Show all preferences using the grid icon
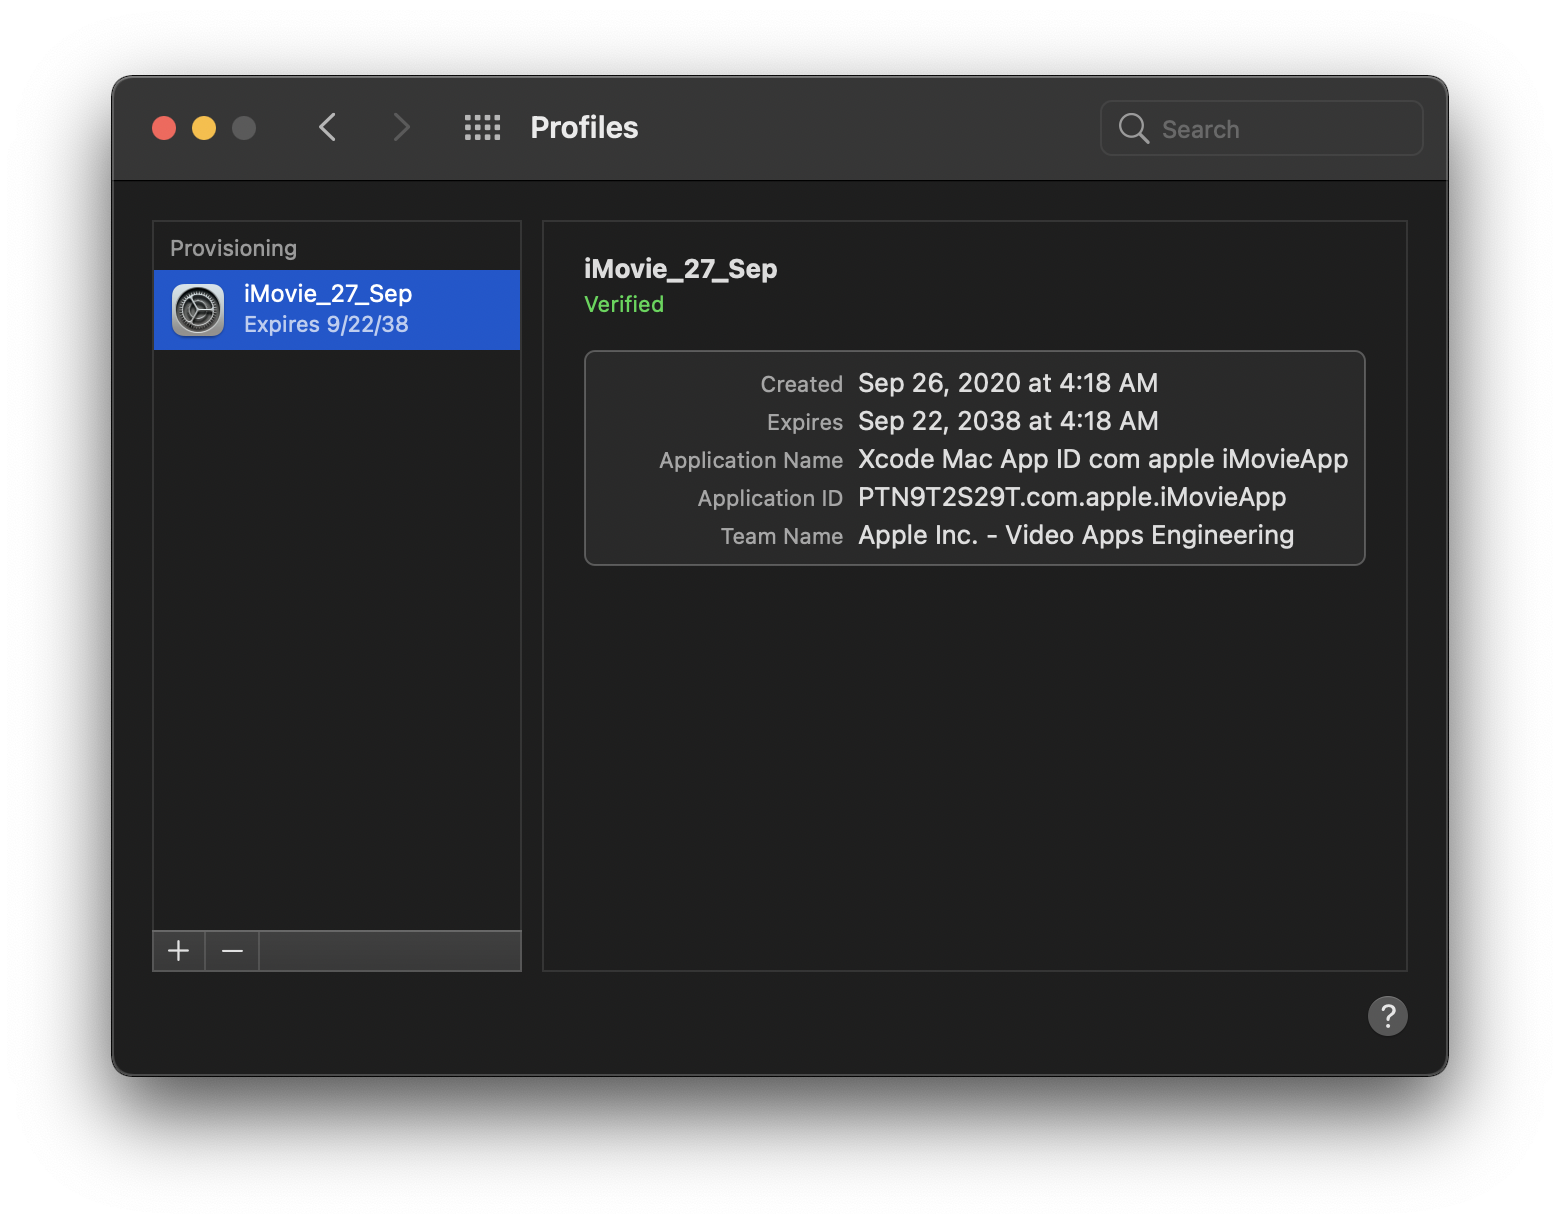The width and height of the screenshot is (1560, 1224). [482, 127]
